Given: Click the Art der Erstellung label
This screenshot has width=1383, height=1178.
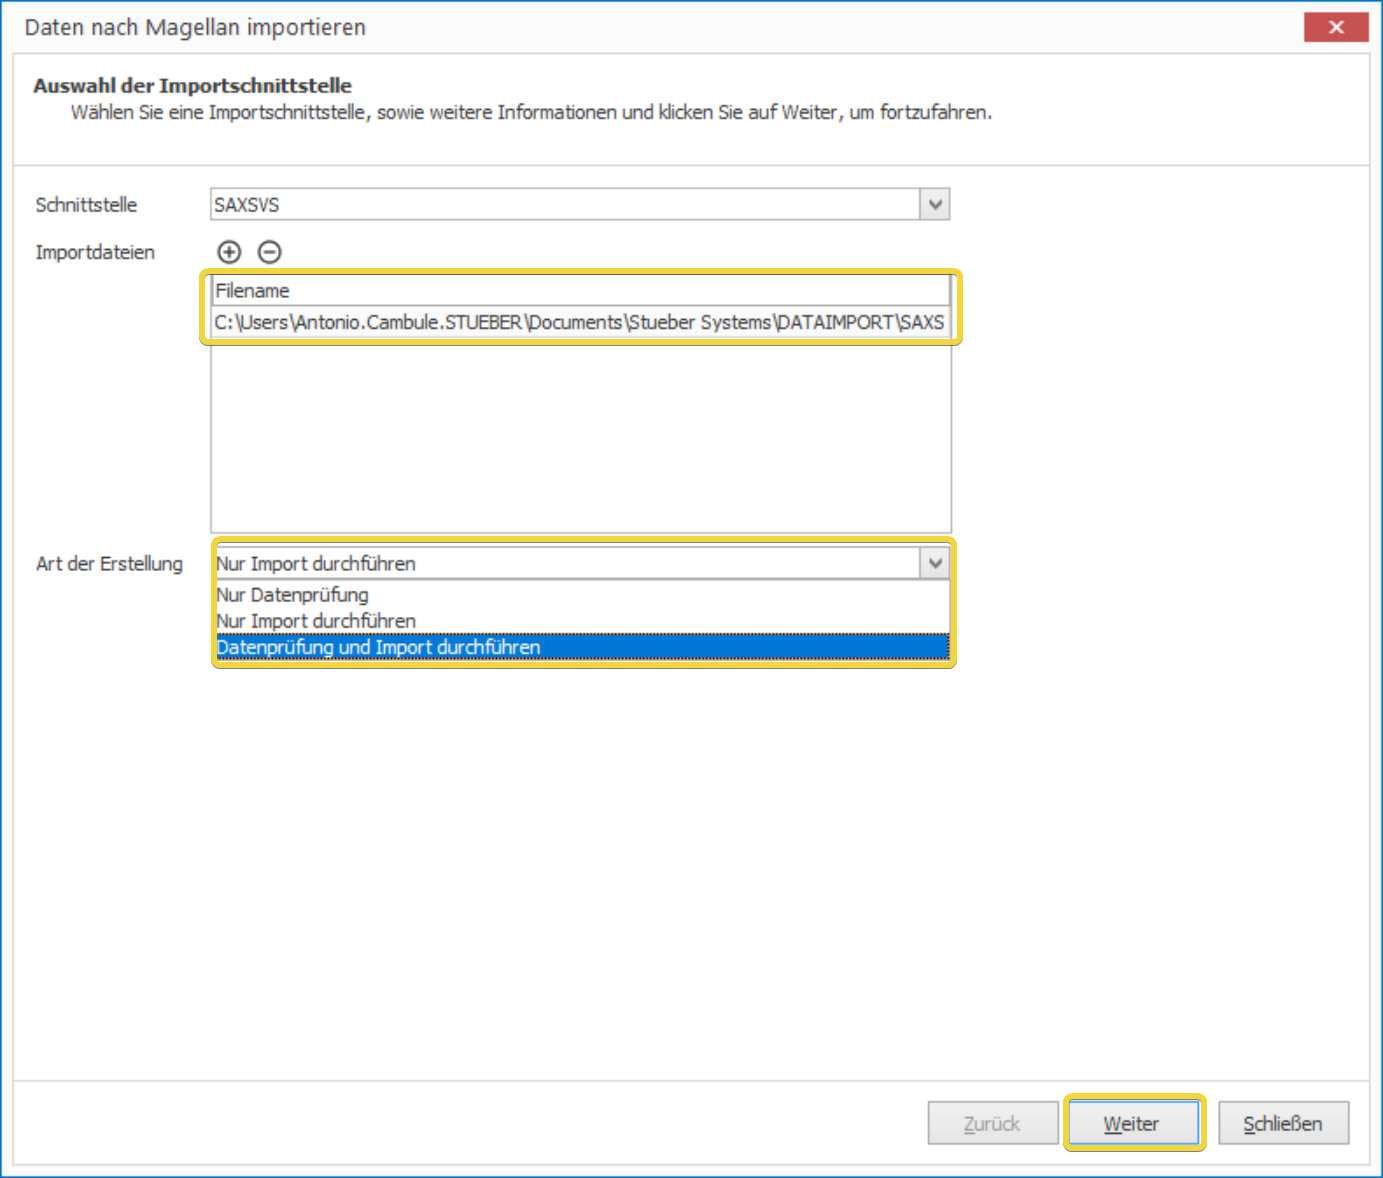Looking at the screenshot, I should coord(109,564).
